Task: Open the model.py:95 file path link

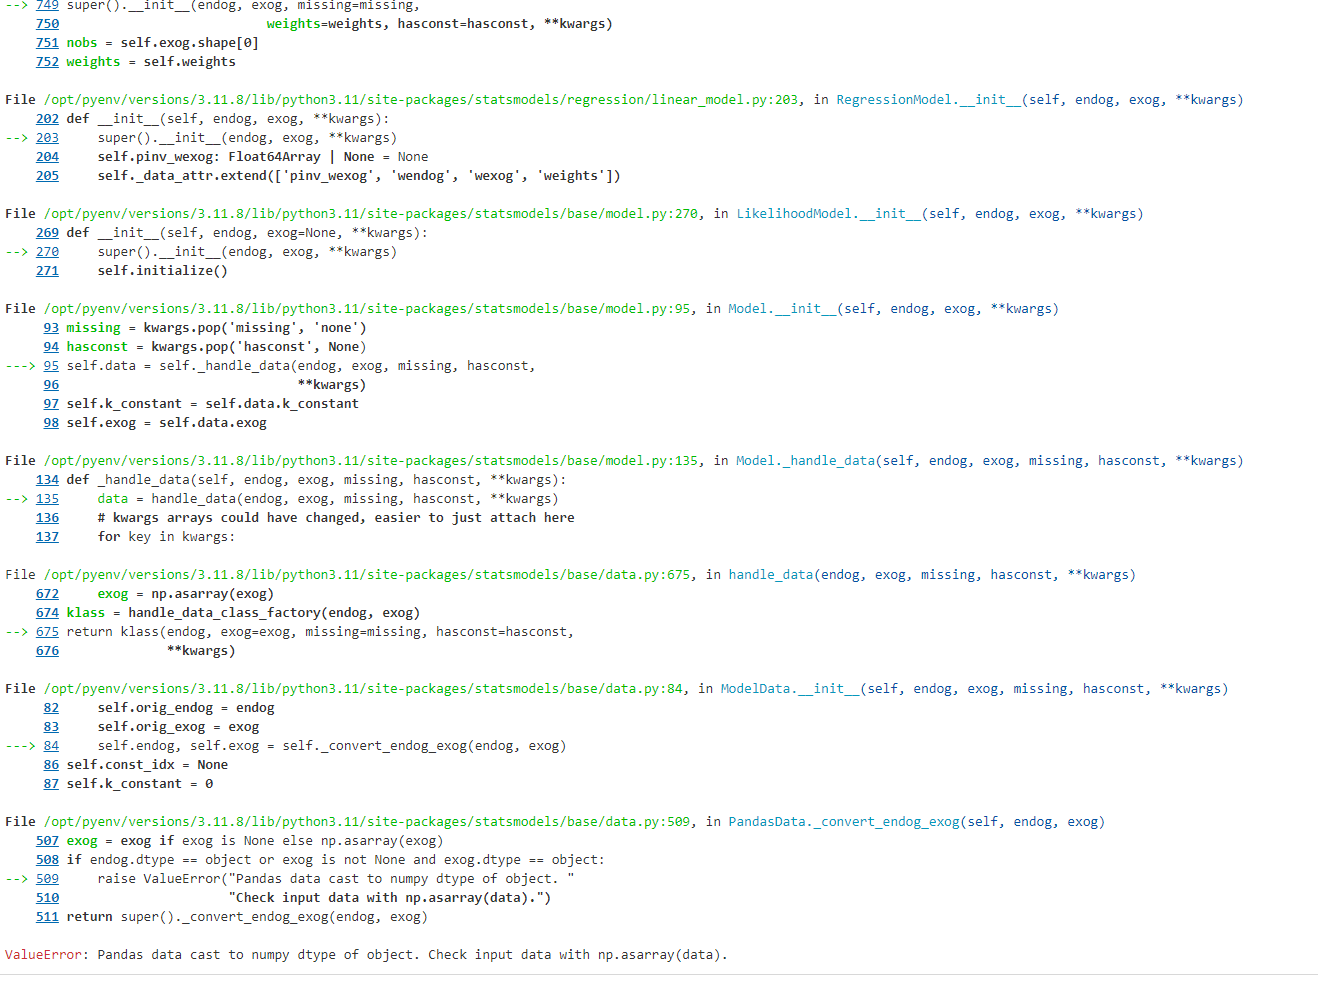Action: click(x=367, y=309)
